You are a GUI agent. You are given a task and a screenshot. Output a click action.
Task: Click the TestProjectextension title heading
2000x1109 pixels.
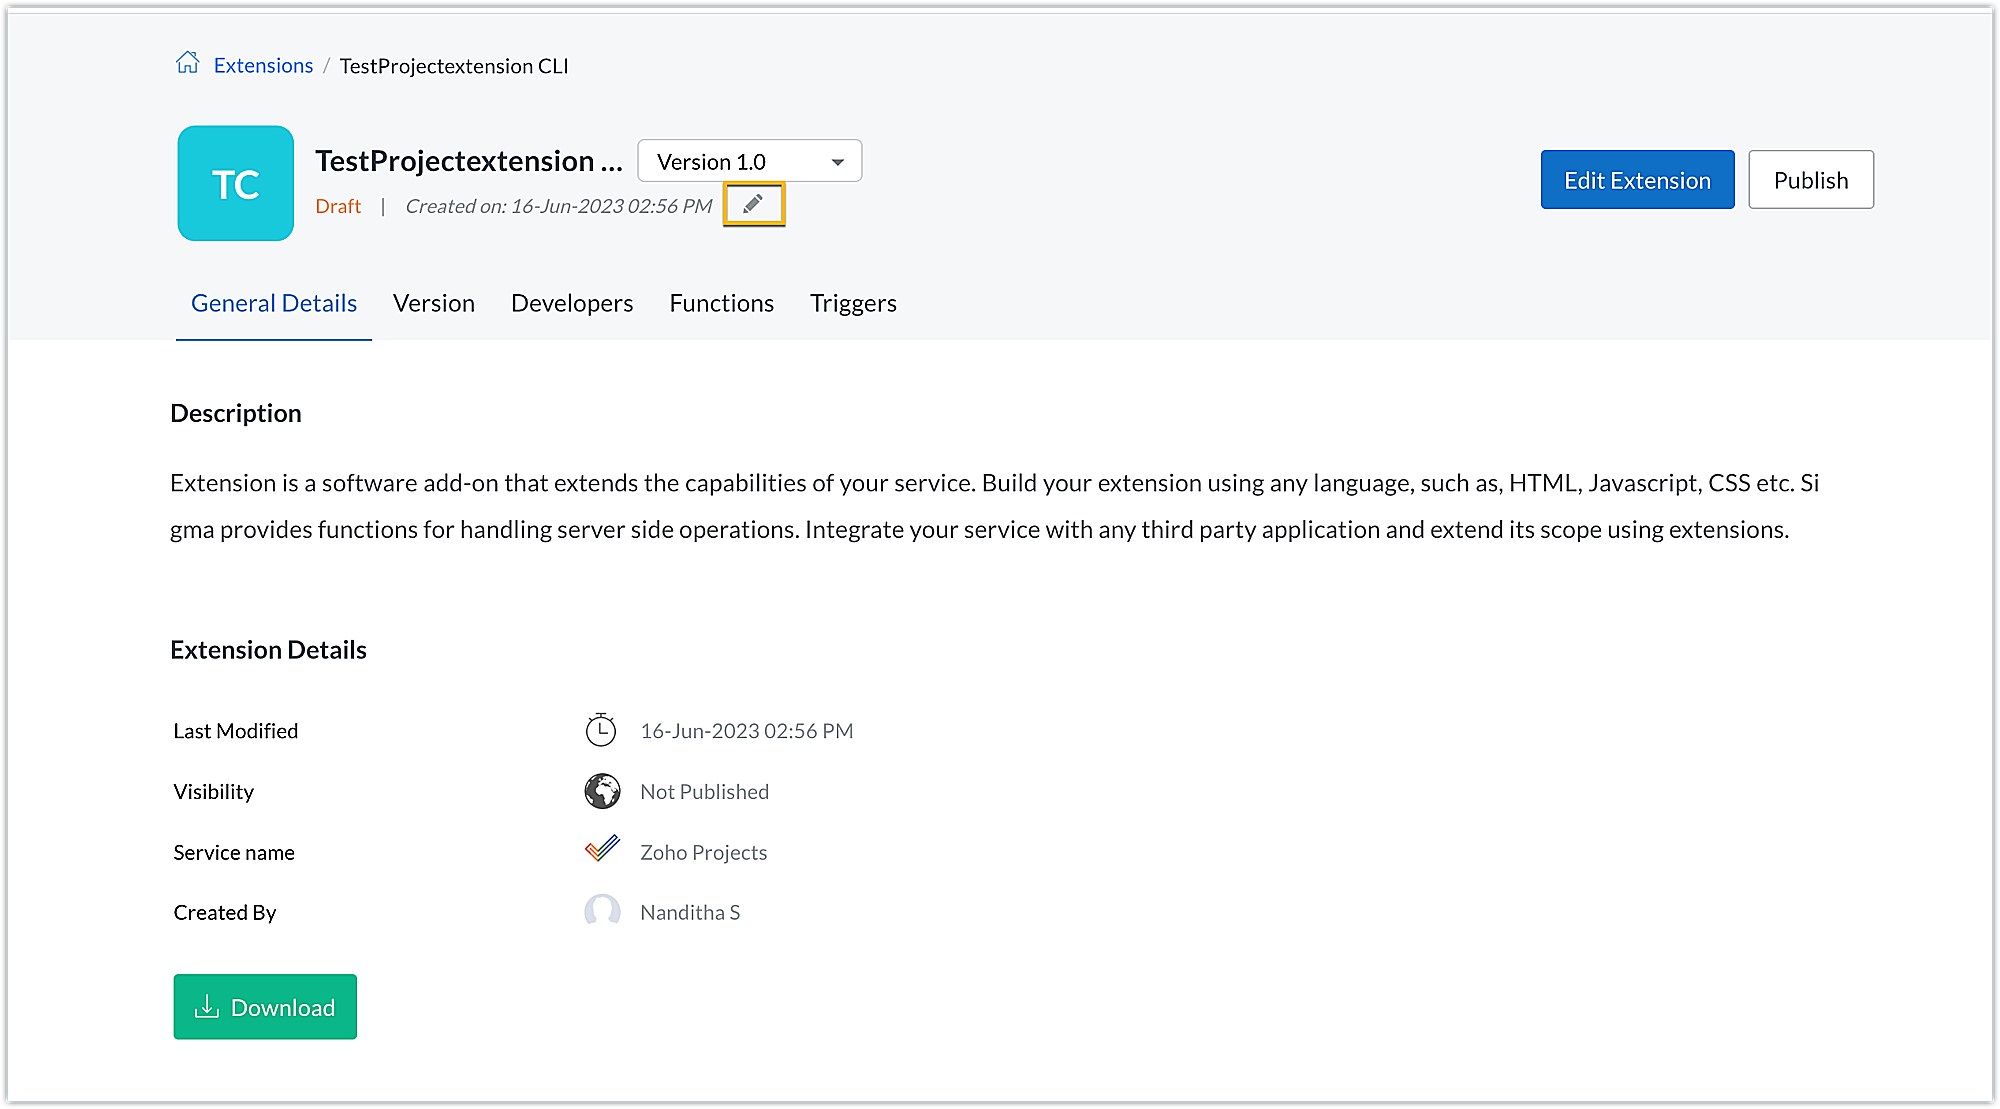point(469,161)
